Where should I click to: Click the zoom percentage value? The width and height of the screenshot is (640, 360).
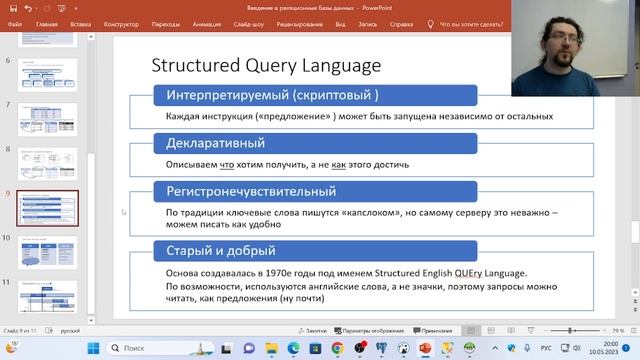[618, 331]
